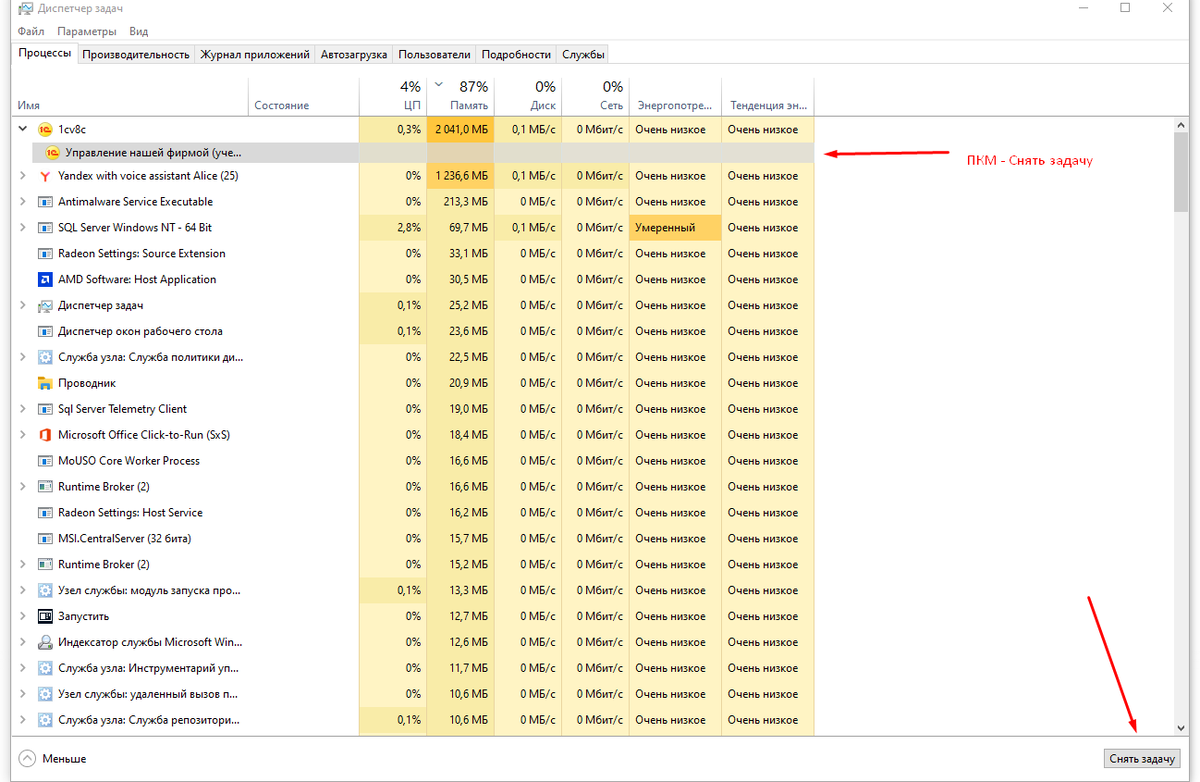Screen dimensions: 1200x782
Task: Click the Умеренный energy cell
Action: tap(675, 228)
